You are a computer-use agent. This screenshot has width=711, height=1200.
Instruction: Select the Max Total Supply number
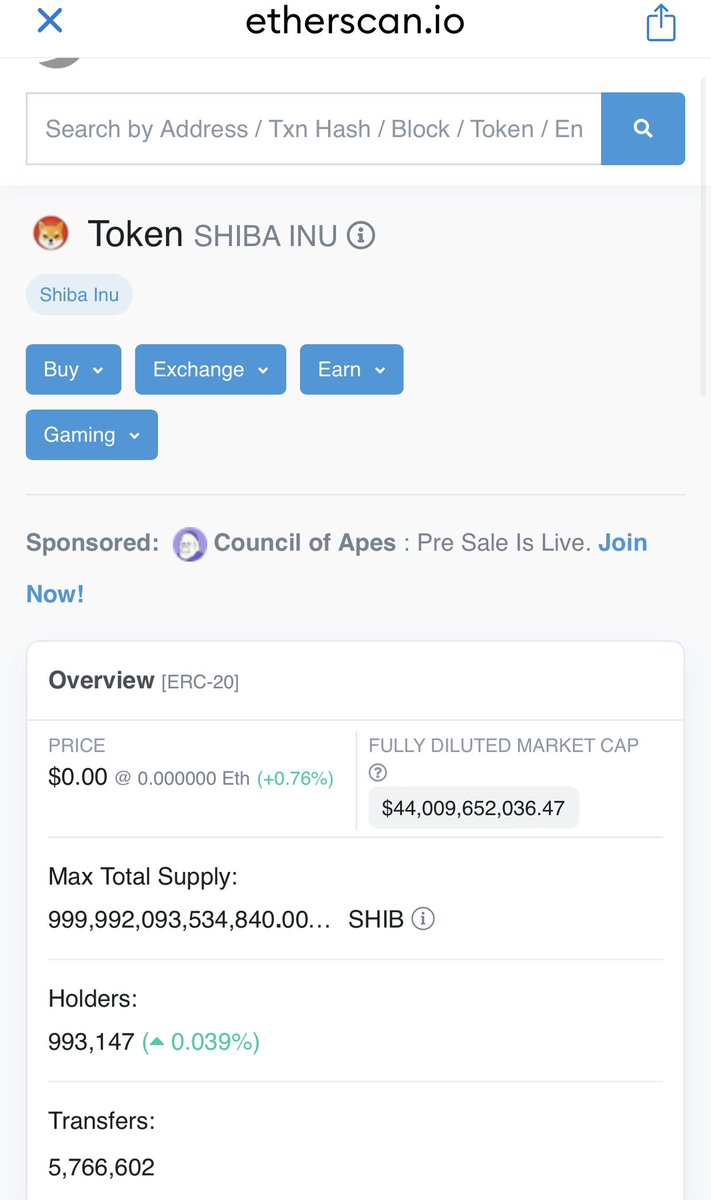click(x=190, y=919)
